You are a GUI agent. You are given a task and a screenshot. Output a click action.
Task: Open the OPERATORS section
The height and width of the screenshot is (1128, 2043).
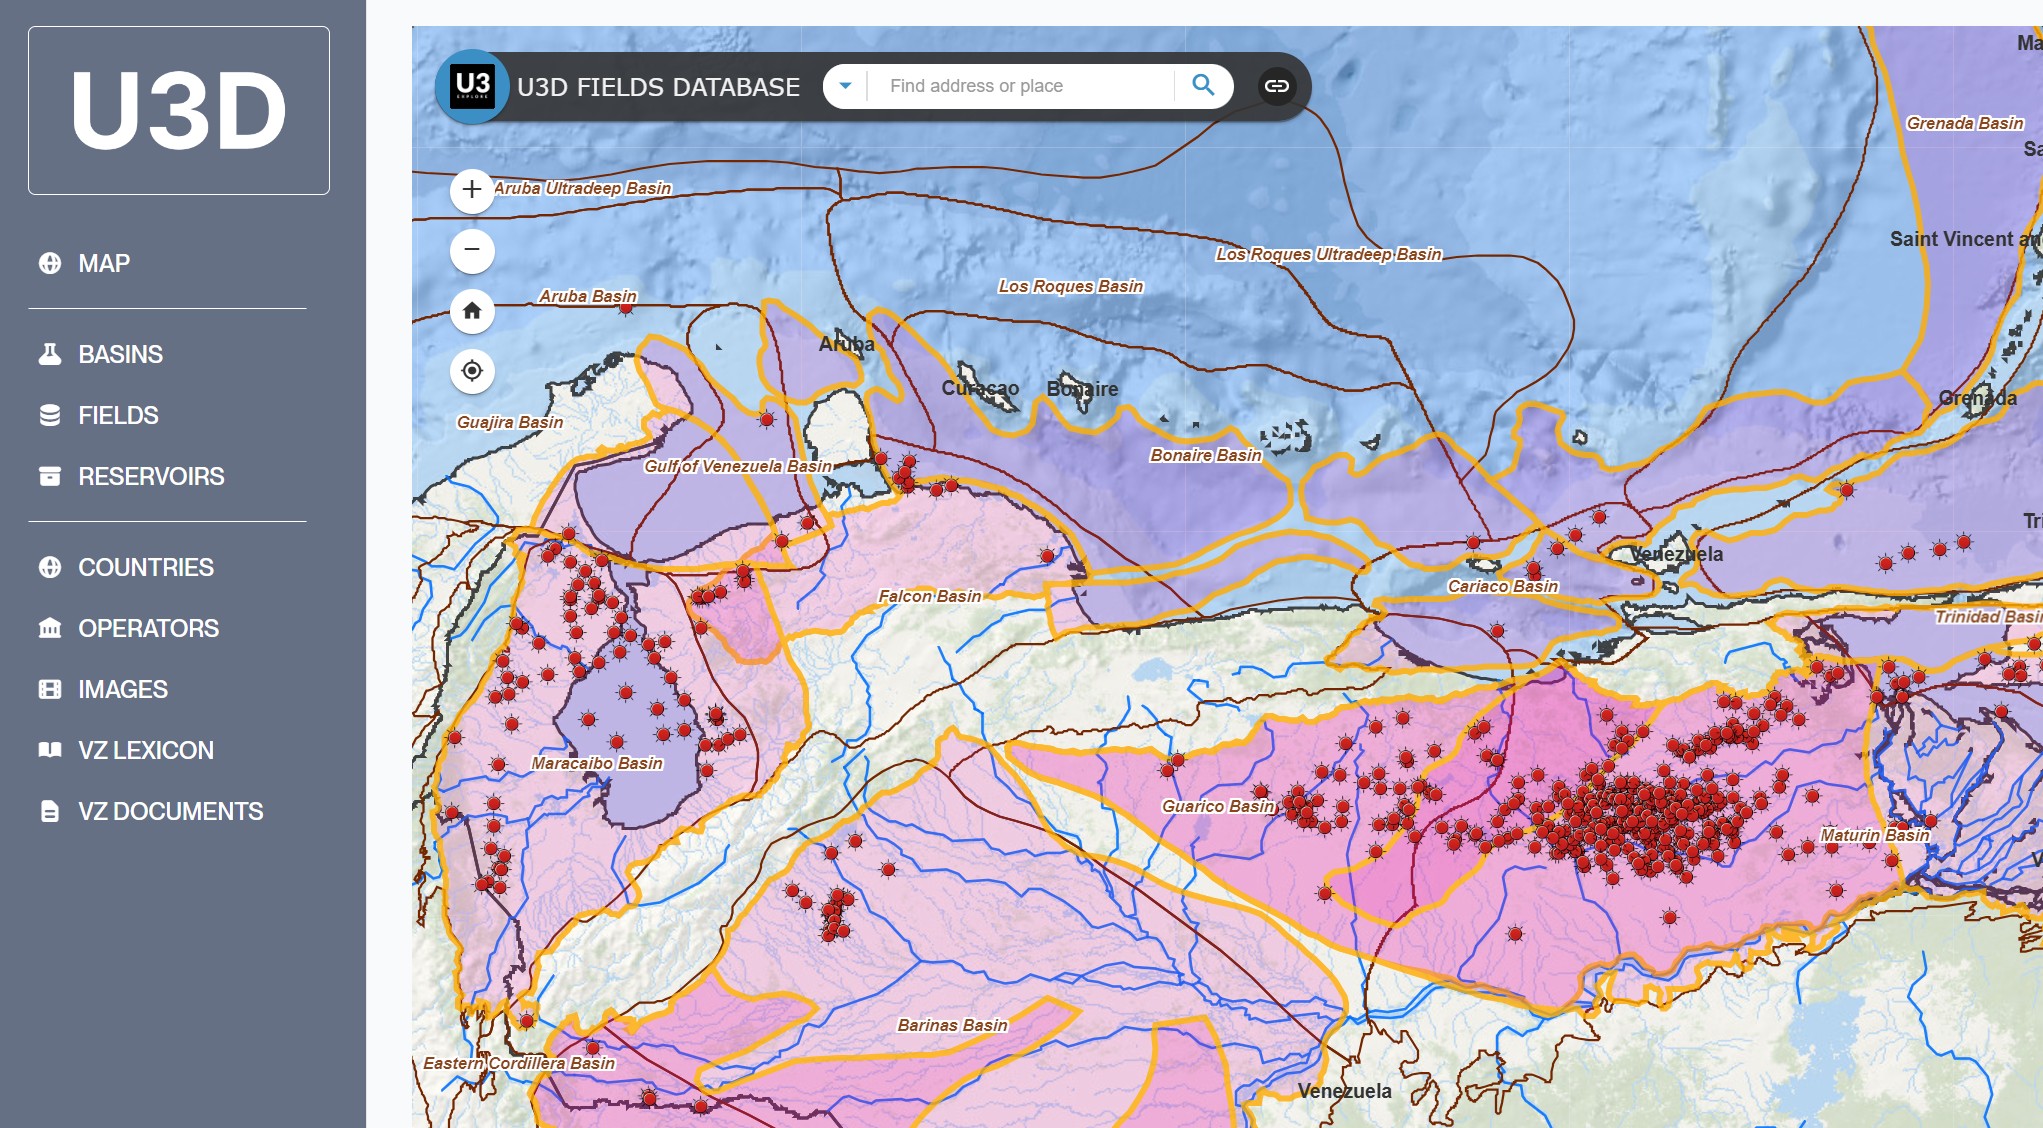click(x=148, y=628)
